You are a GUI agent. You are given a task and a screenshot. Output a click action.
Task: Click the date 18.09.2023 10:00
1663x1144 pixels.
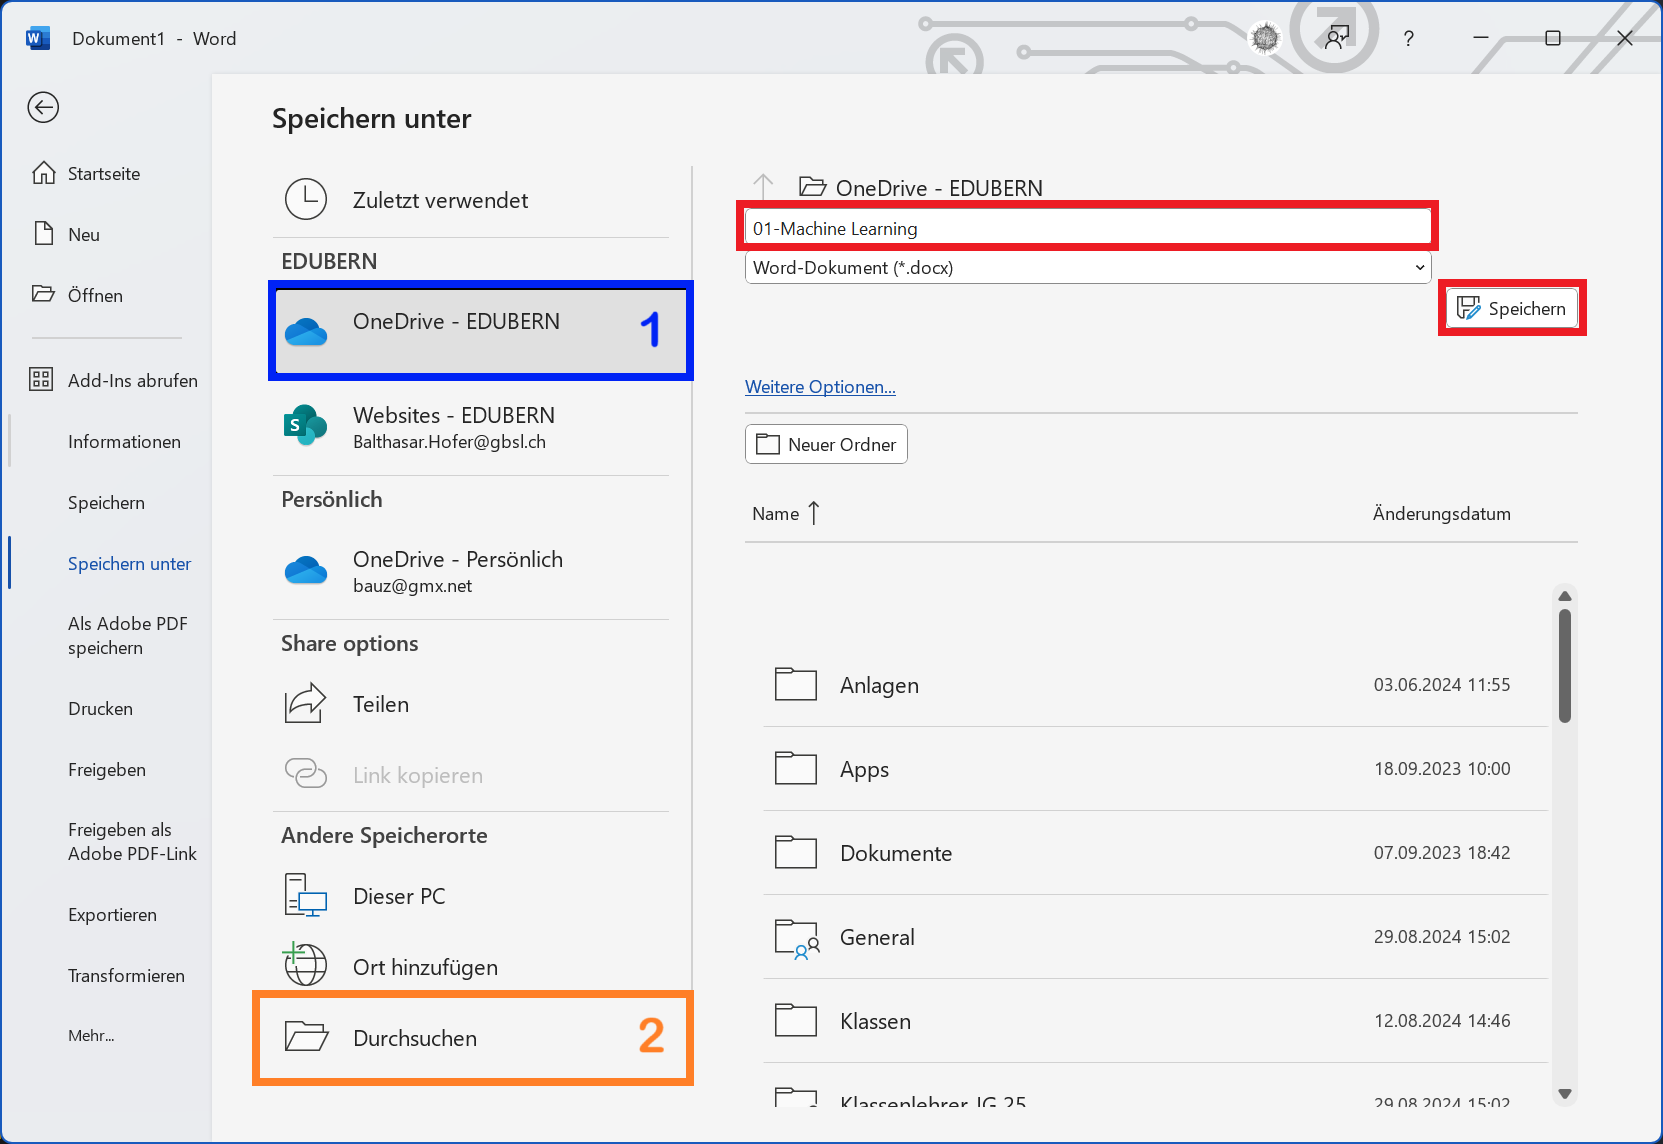tap(1441, 768)
